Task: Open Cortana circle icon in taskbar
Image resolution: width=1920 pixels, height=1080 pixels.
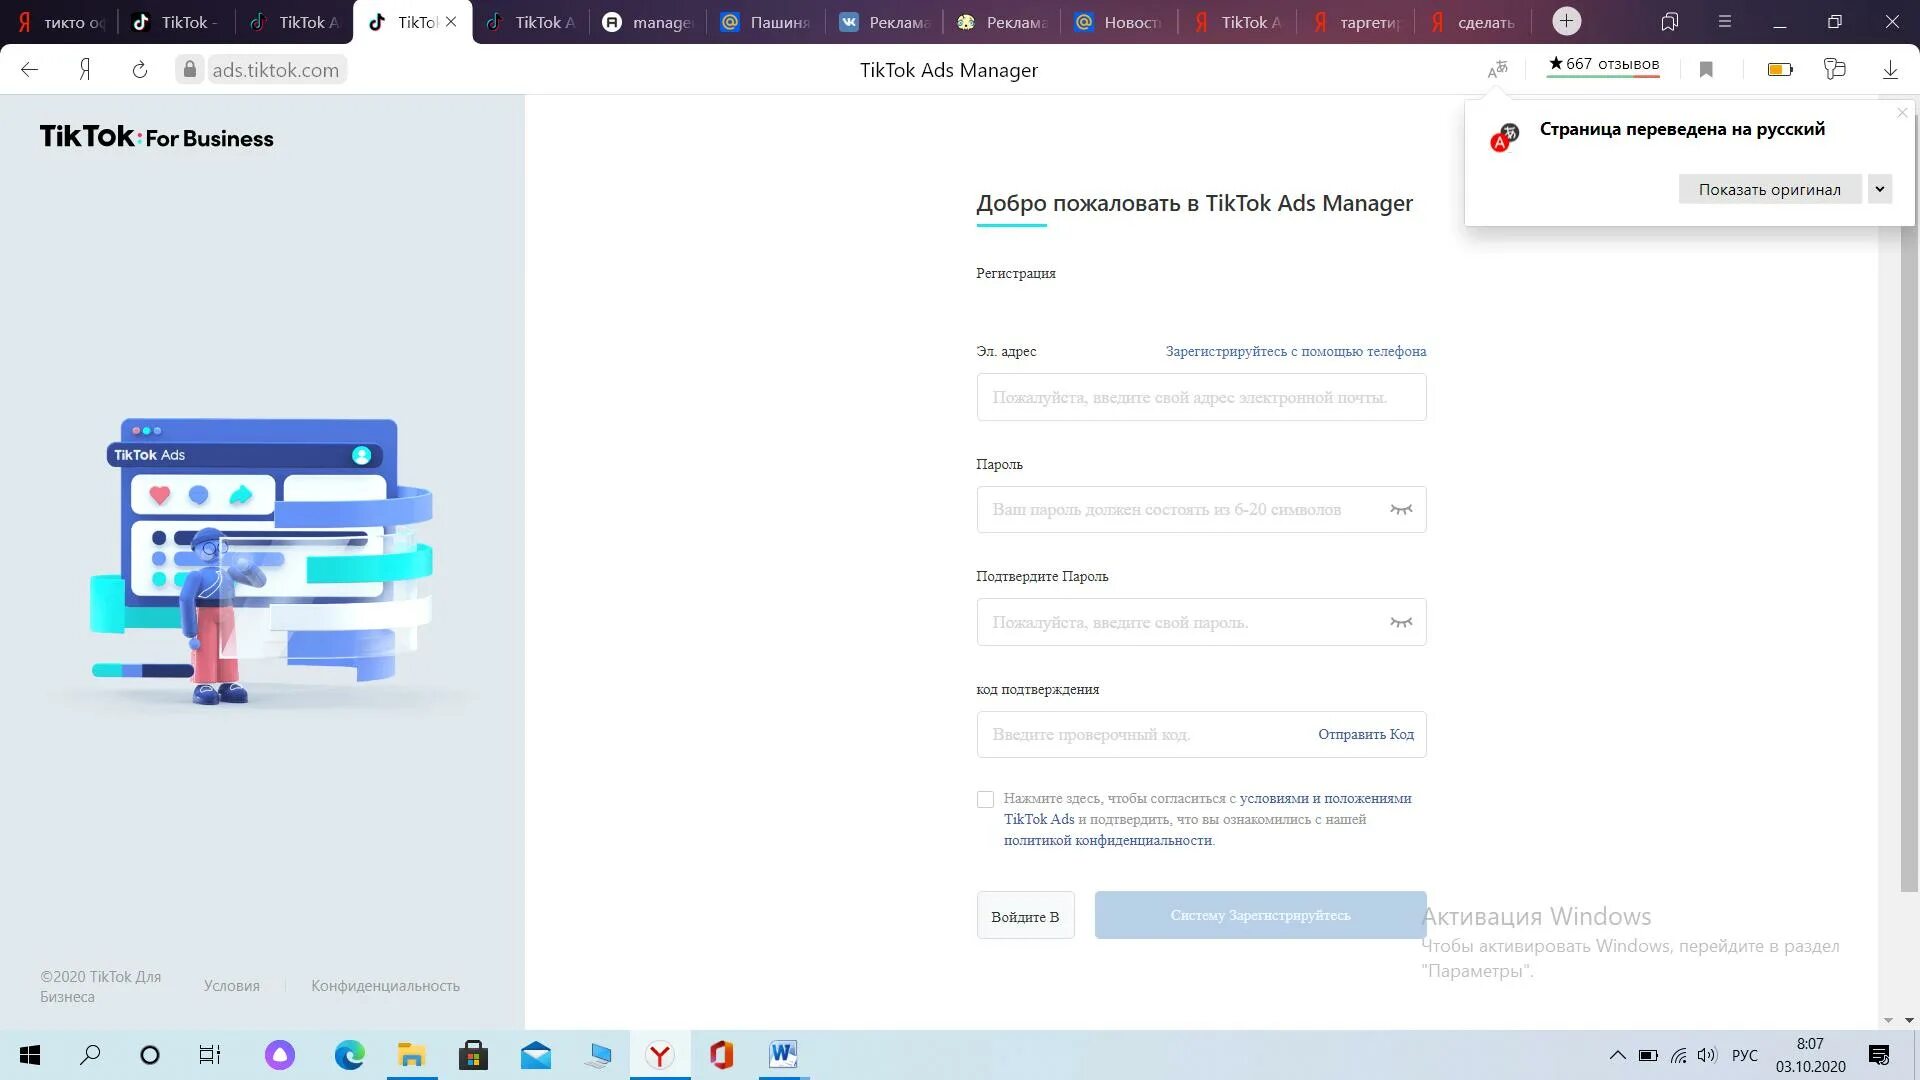Action: coord(150,1055)
